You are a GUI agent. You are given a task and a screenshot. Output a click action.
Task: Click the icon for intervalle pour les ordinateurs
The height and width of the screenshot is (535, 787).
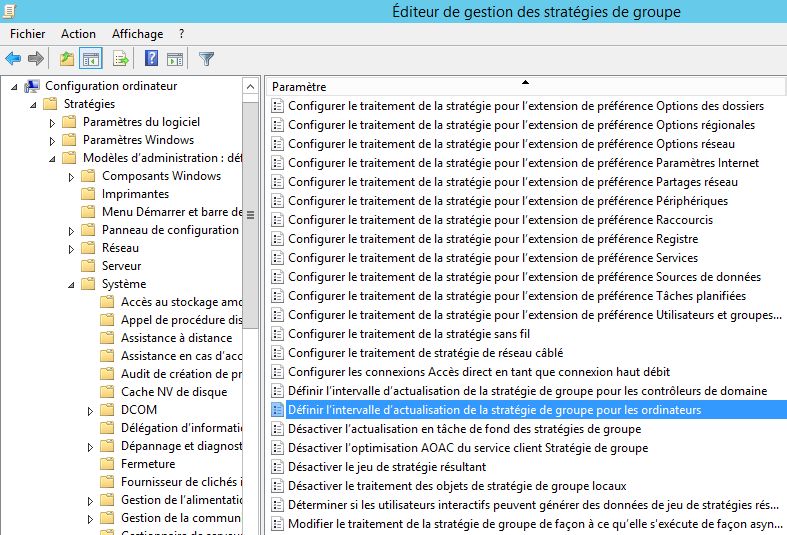(x=277, y=410)
